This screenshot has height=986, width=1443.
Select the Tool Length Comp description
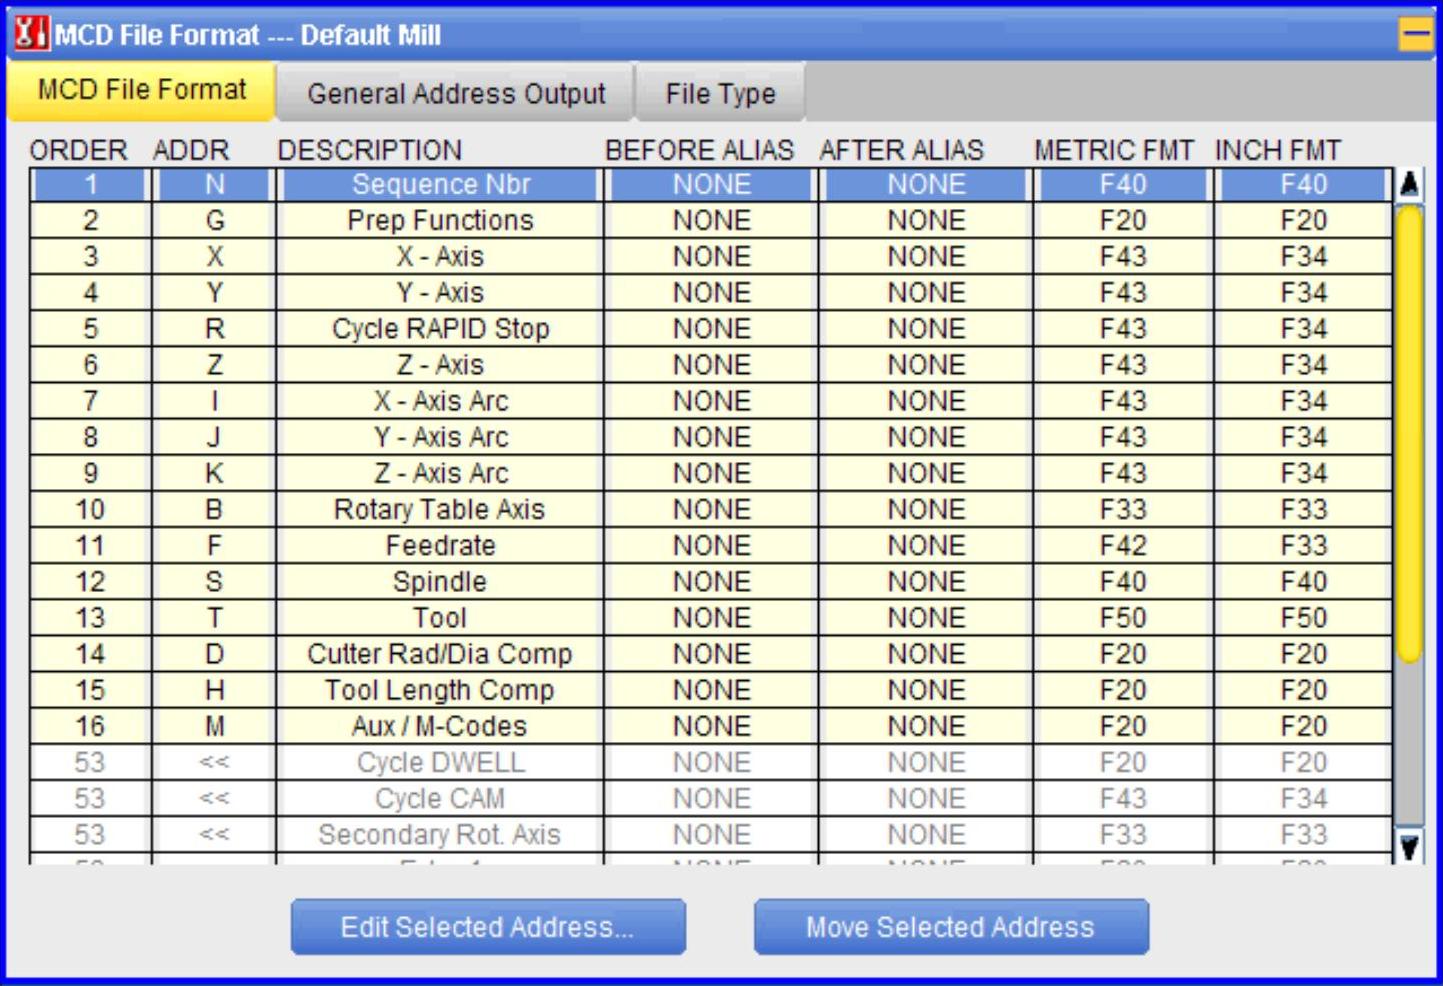440,690
